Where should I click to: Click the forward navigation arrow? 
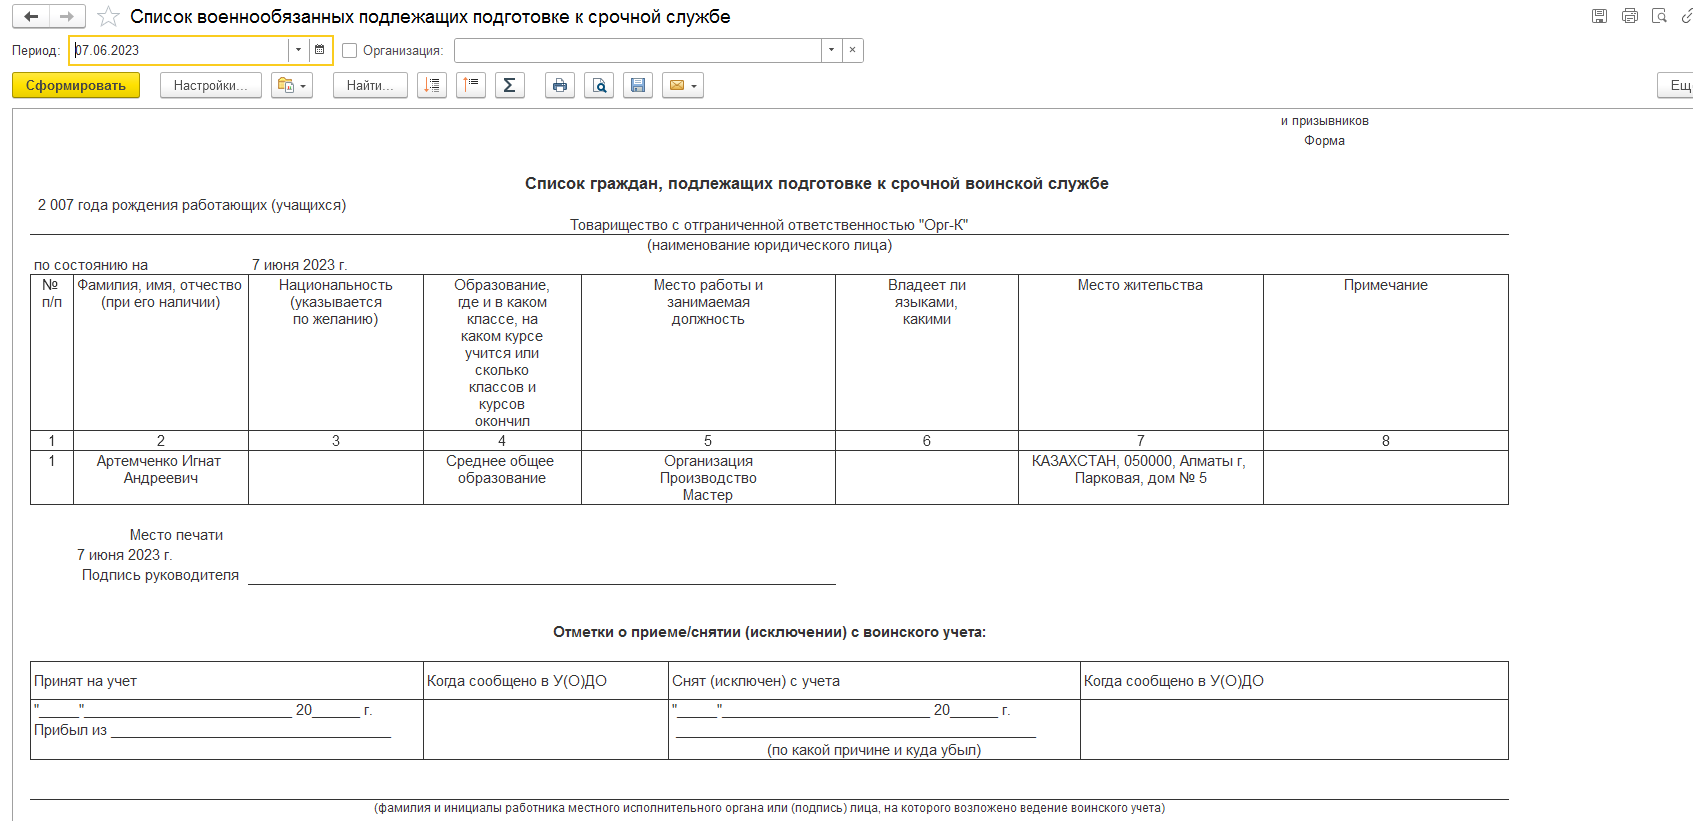[x=67, y=16]
